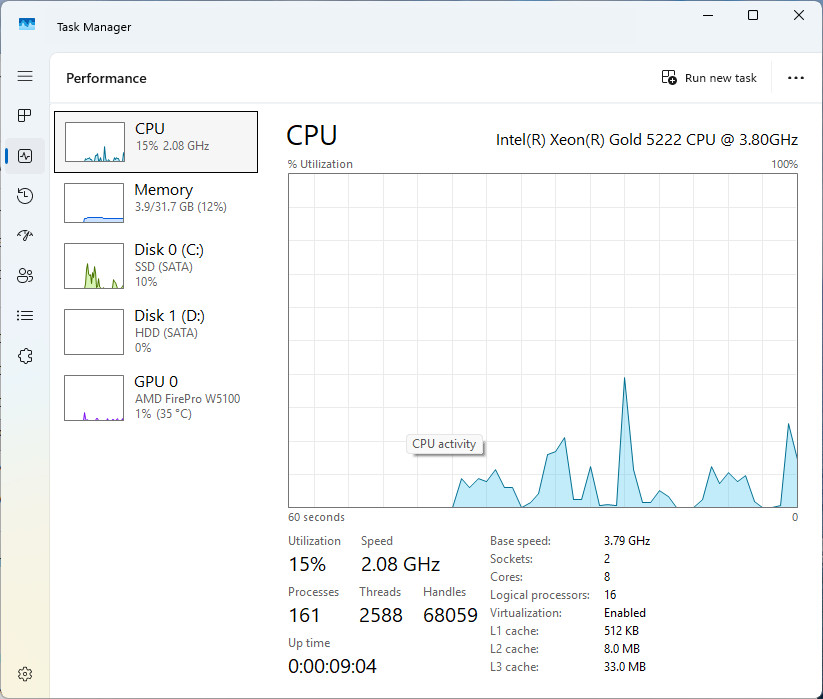Image resolution: width=823 pixels, height=699 pixels.
Task: Select Disk 0 (C:) SSD item
Action: 156,266
